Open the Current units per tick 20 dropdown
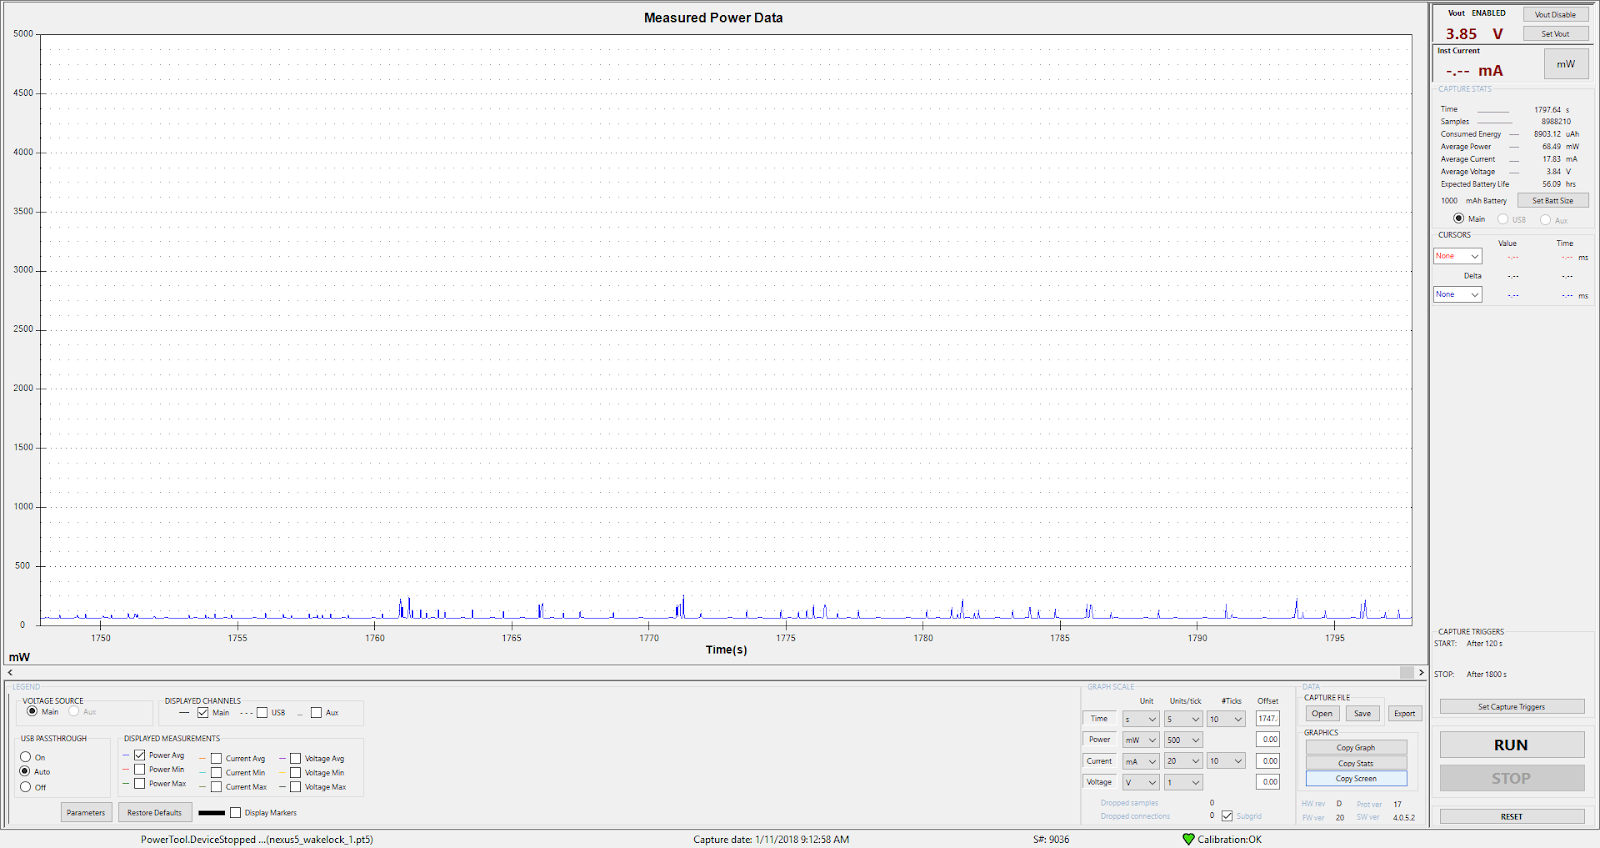 (x=1183, y=761)
